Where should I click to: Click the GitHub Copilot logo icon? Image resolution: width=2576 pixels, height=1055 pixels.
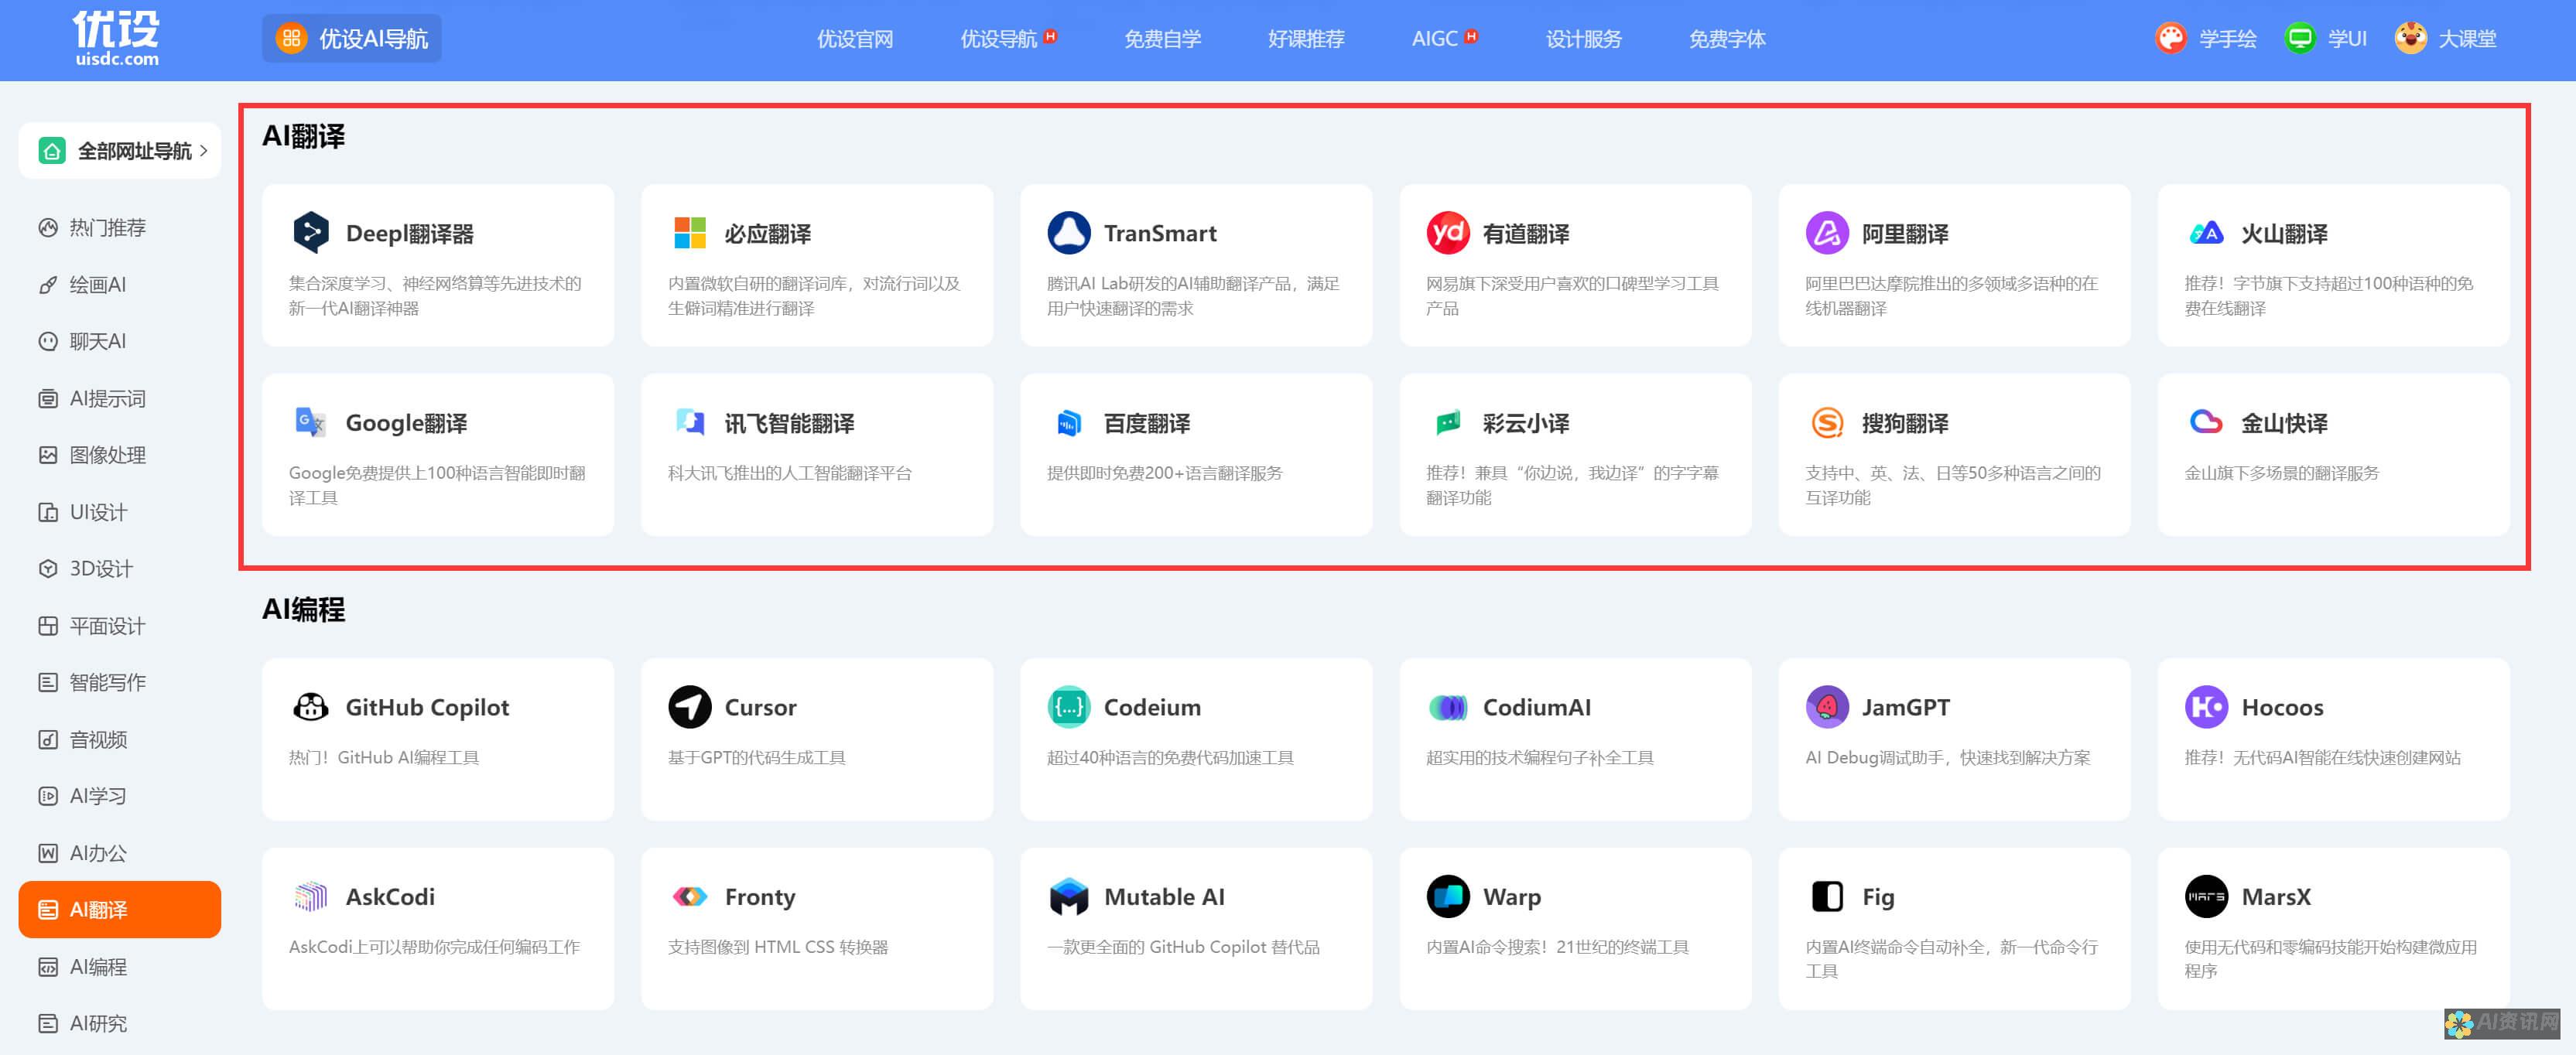310,706
